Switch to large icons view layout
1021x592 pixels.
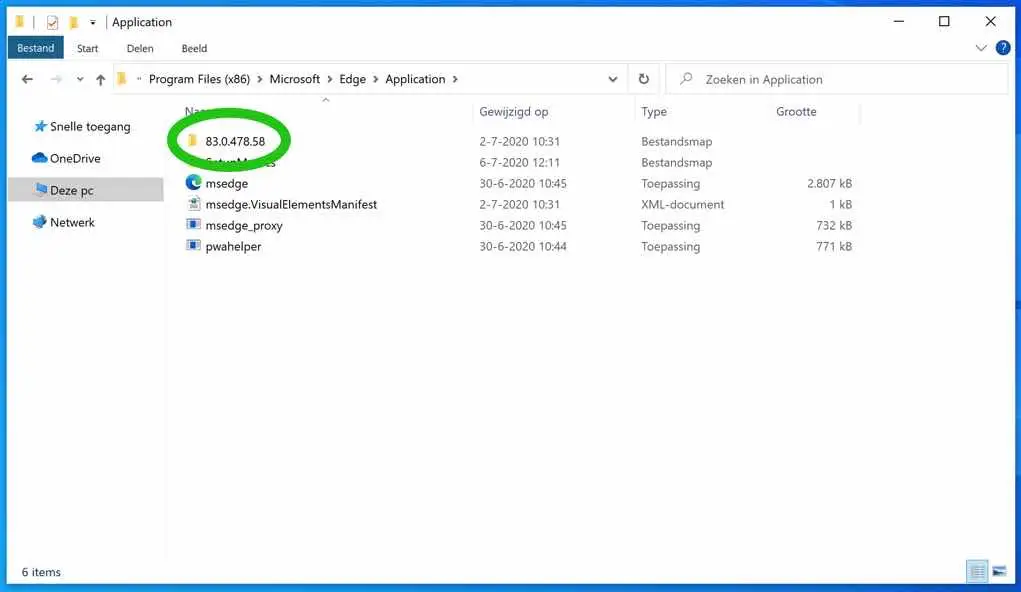tap(1000, 572)
